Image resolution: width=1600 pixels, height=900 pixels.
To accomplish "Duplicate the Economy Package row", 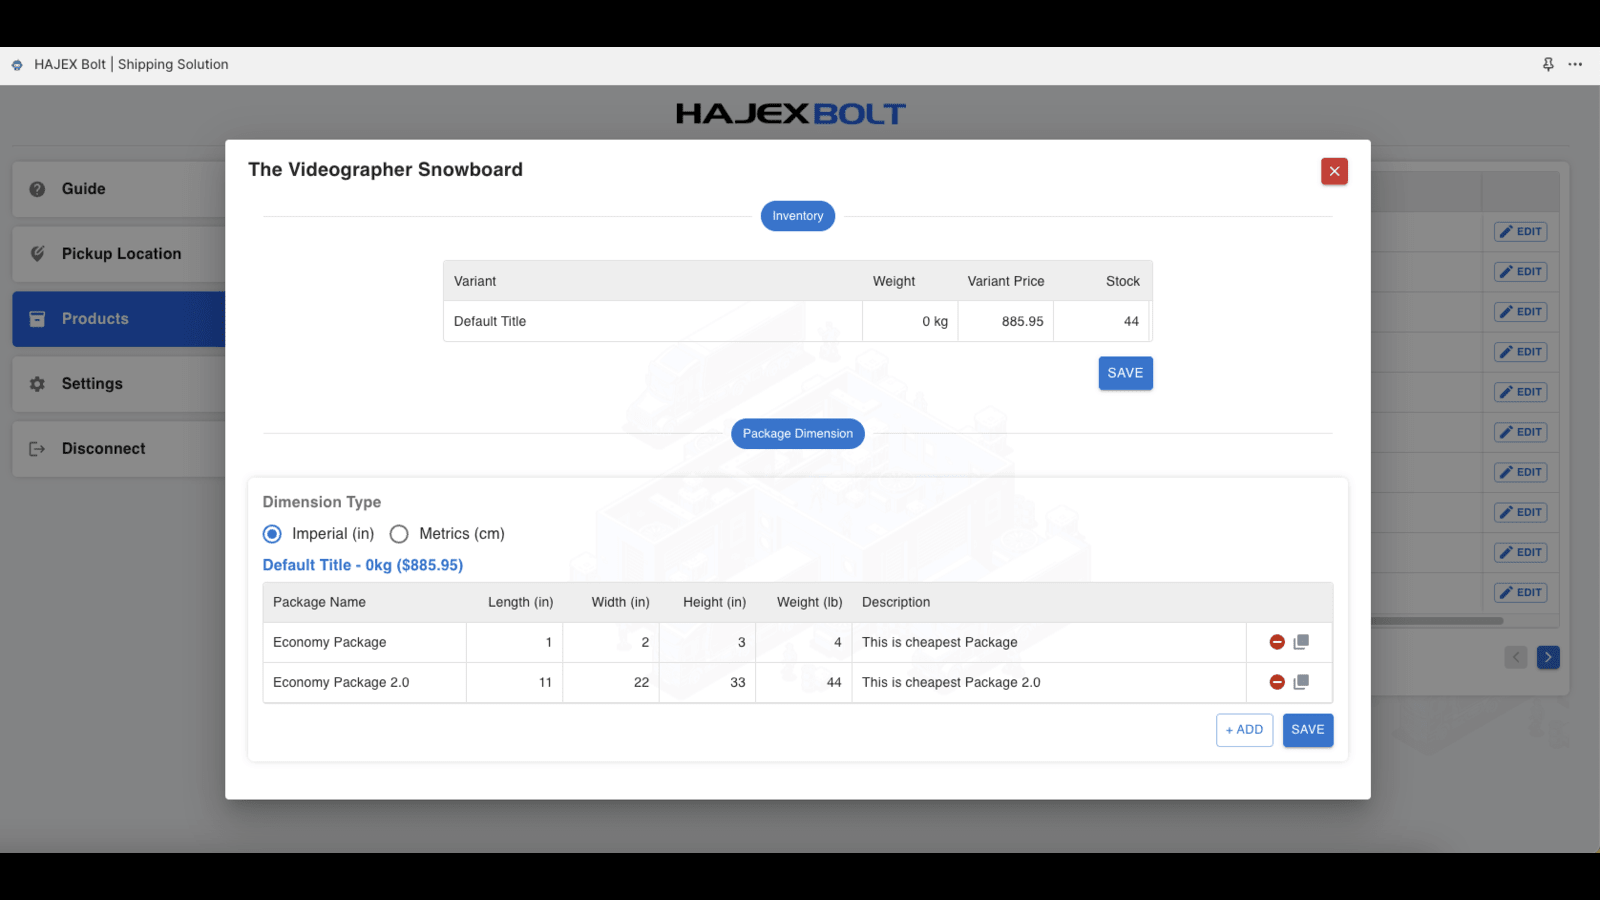I will pyautogui.click(x=1301, y=642).
